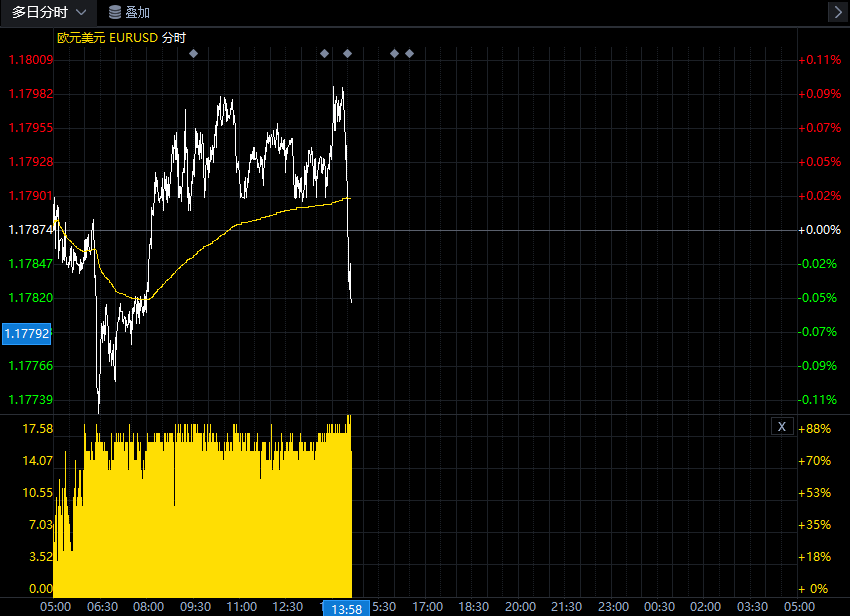The image size is (850, 616).
Task: Click the 09:30 time axis label
Action: pyautogui.click(x=195, y=607)
